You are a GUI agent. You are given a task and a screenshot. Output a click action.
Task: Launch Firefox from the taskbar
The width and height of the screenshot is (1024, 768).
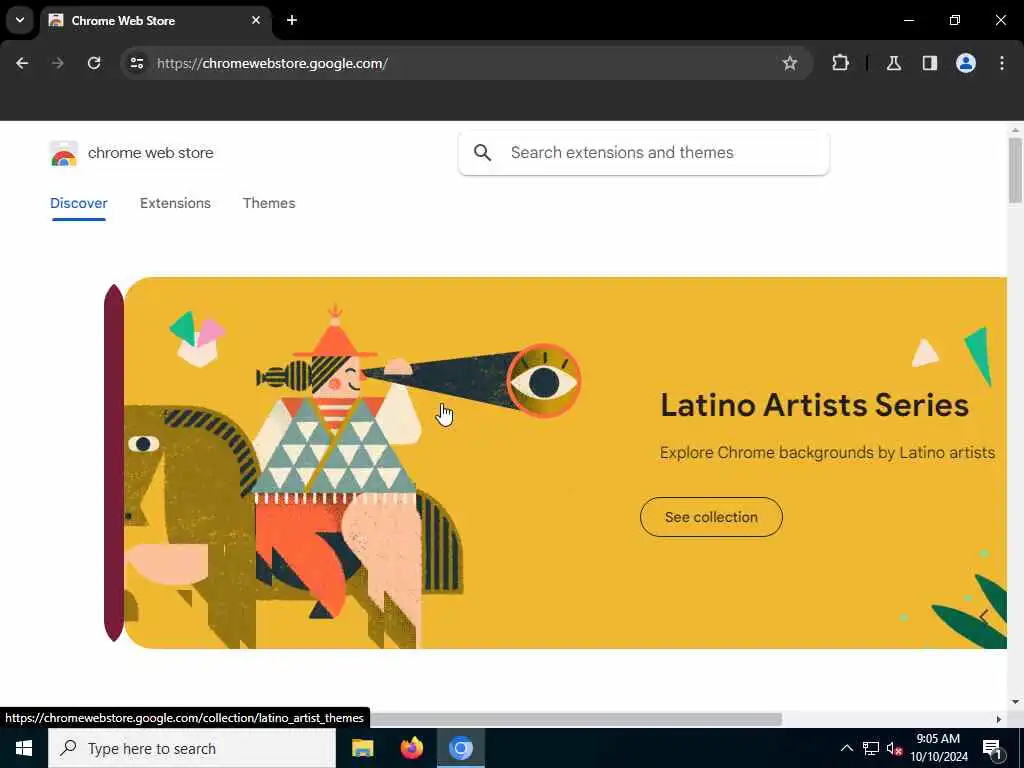411,748
